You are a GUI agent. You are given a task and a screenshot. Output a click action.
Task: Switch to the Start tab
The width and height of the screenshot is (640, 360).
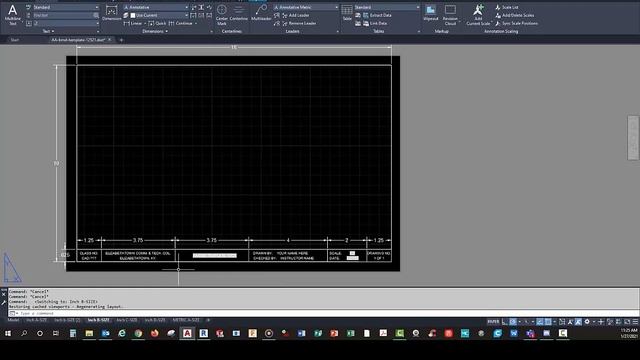click(15, 40)
